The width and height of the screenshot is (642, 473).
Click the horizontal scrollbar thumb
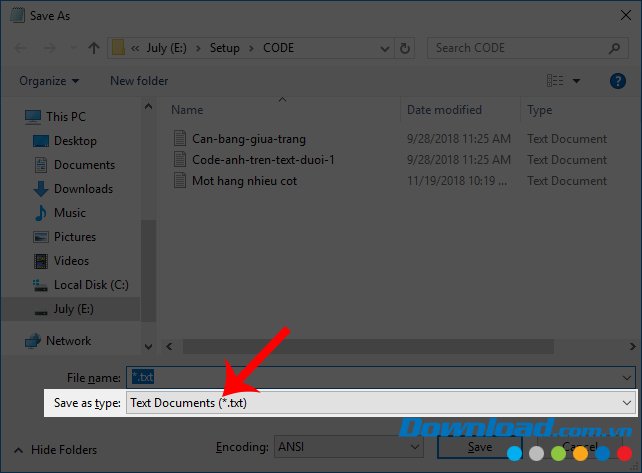click(368, 347)
